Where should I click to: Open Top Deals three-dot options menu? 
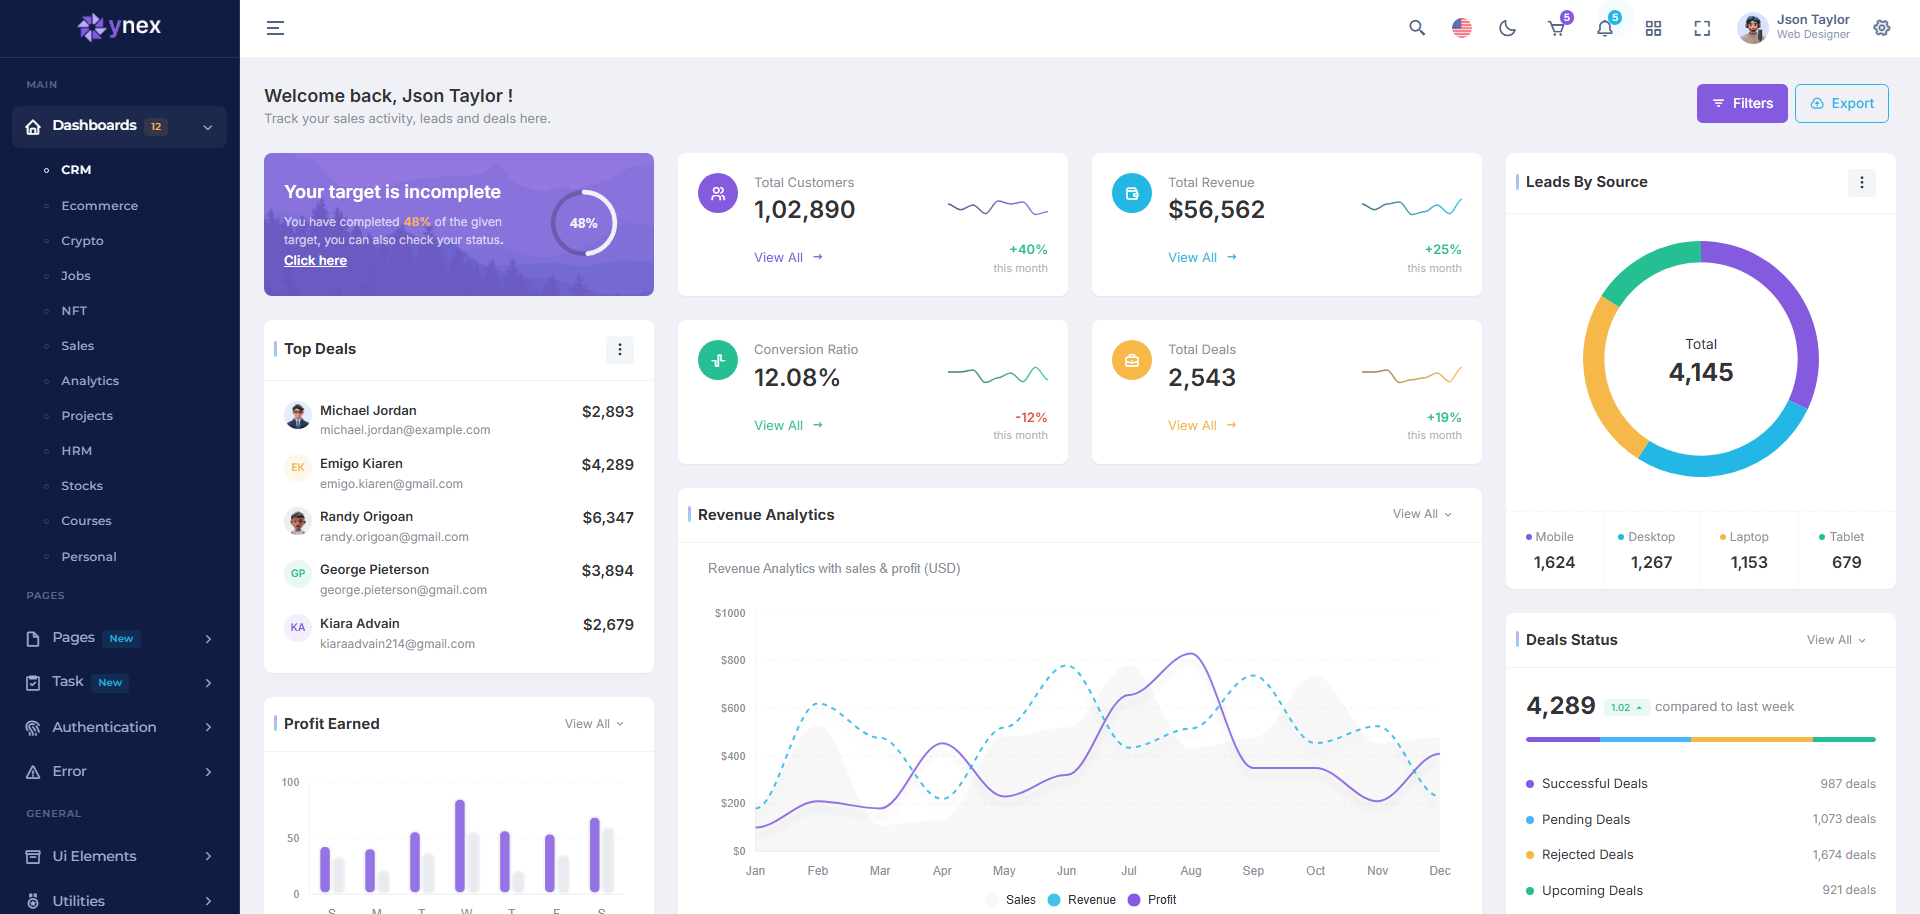(x=620, y=350)
